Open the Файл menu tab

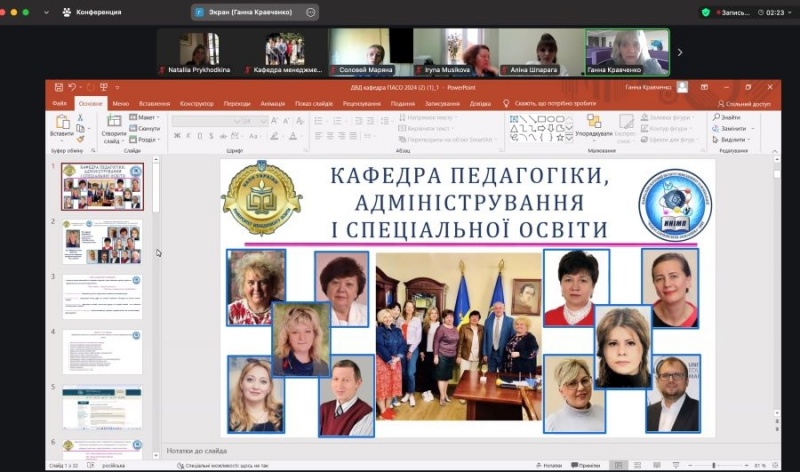[59, 103]
